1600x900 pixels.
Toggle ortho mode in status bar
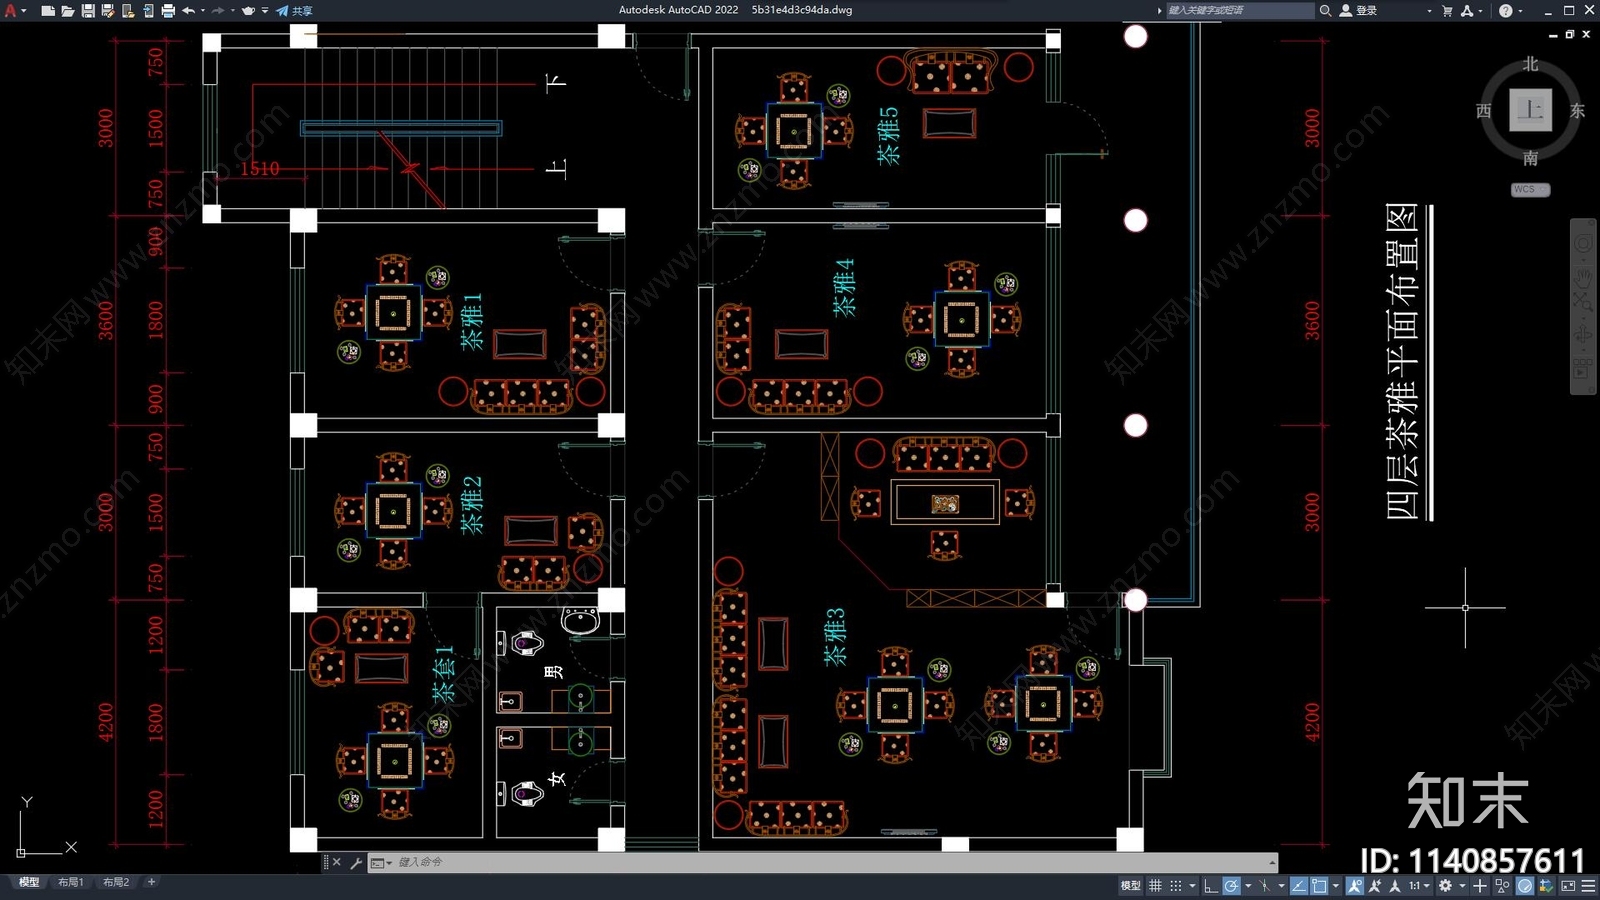click(x=1210, y=885)
